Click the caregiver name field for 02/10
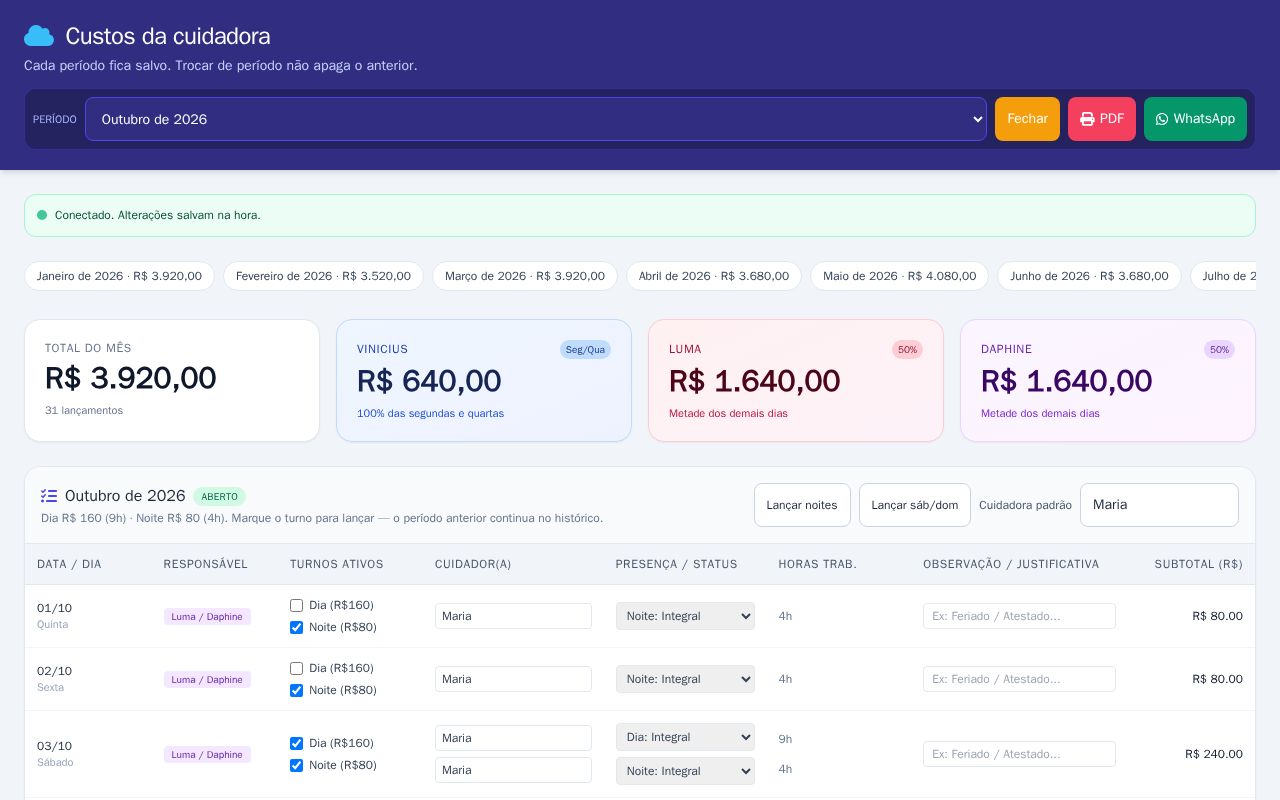 pyautogui.click(x=513, y=679)
